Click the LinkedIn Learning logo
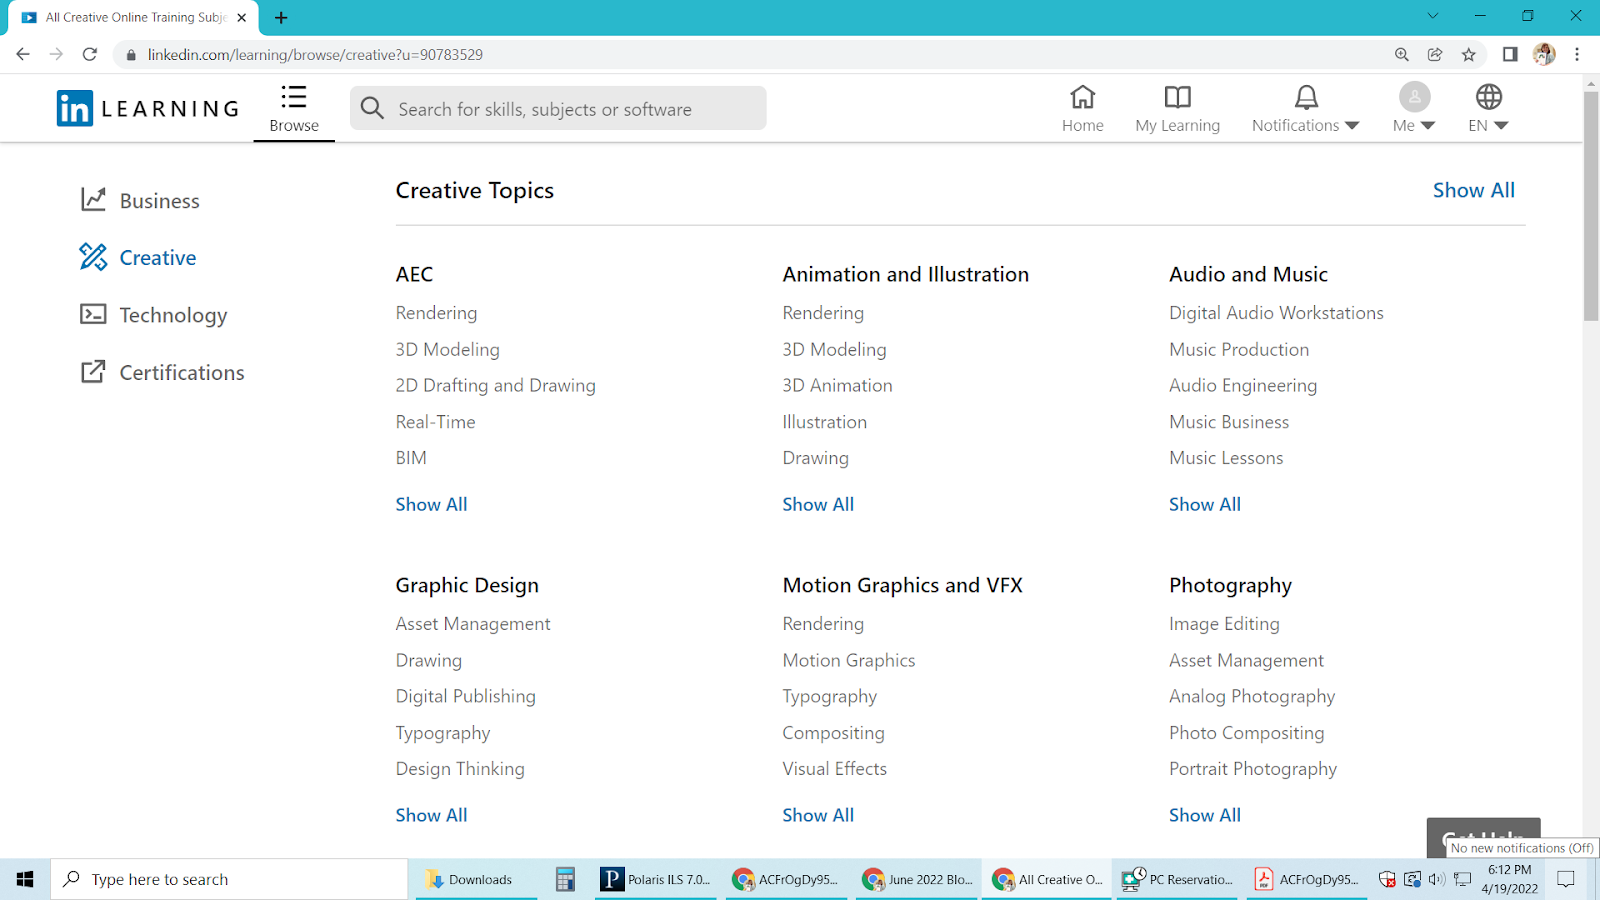 pos(148,108)
